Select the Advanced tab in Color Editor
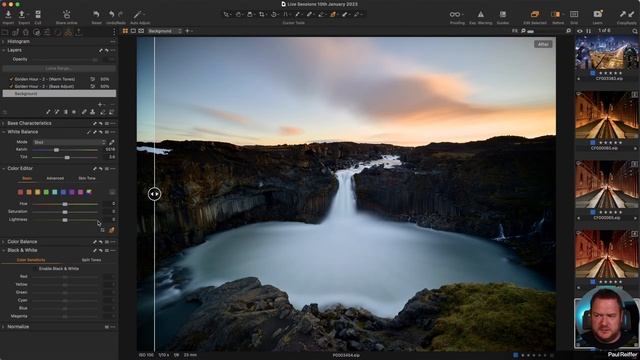Image resolution: width=640 pixels, height=360 pixels. pos(55,178)
